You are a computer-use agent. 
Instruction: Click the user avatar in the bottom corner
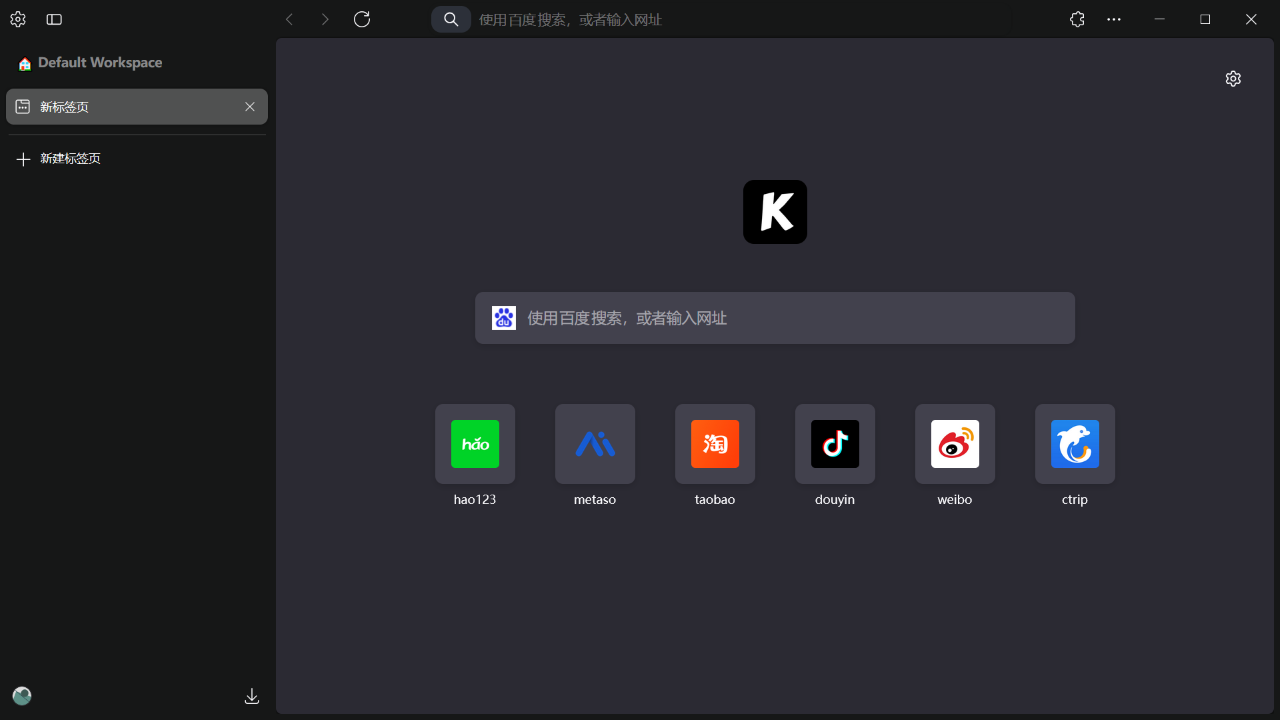click(x=21, y=695)
